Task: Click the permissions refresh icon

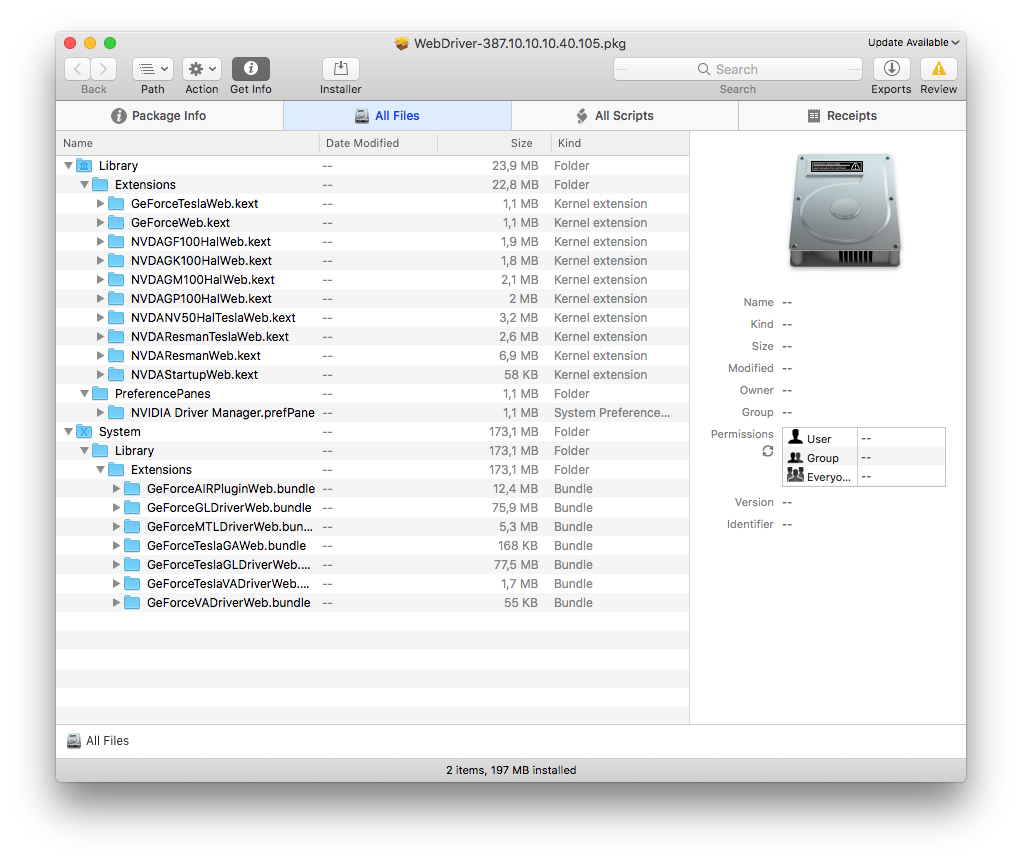Action: pyautogui.click(x=768, y=451)
